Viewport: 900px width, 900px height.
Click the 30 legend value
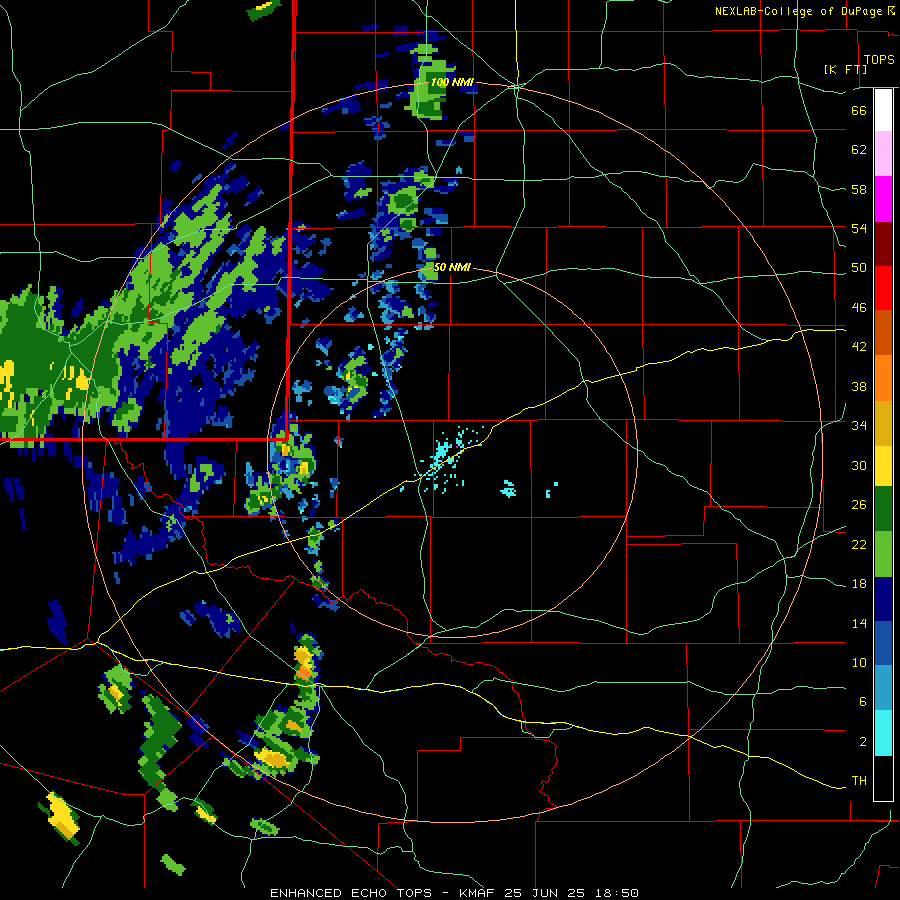(x=859, y=465)
